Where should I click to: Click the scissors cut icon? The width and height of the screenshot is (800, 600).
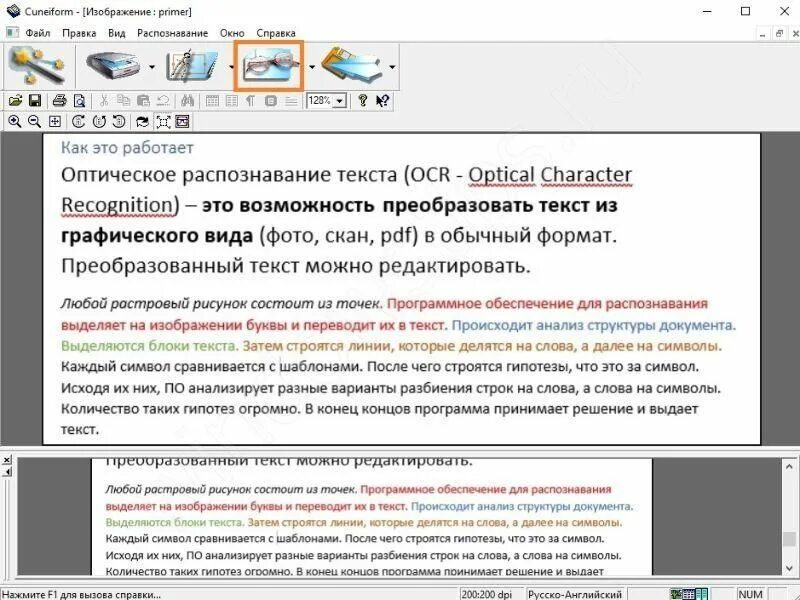click(104, 101)
